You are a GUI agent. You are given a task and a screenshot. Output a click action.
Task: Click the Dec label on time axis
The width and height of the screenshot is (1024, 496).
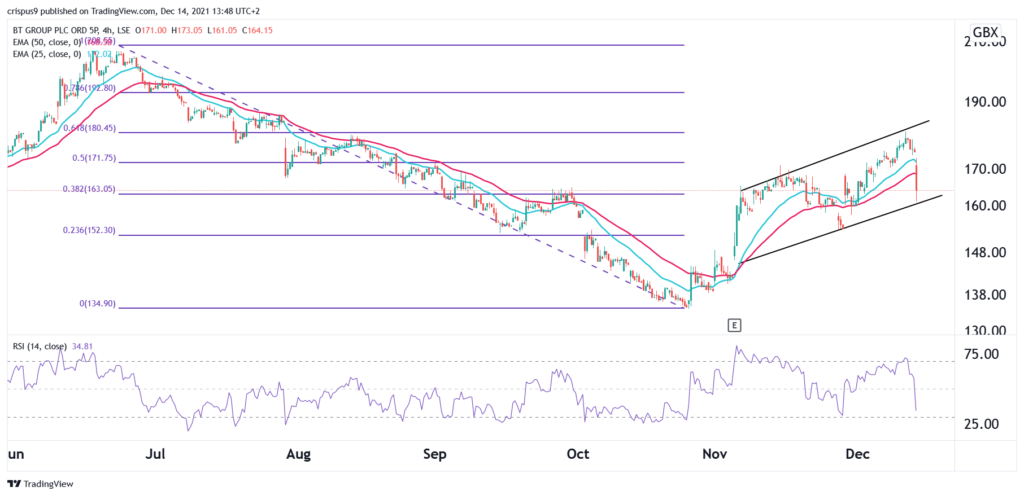click(857, 455)
